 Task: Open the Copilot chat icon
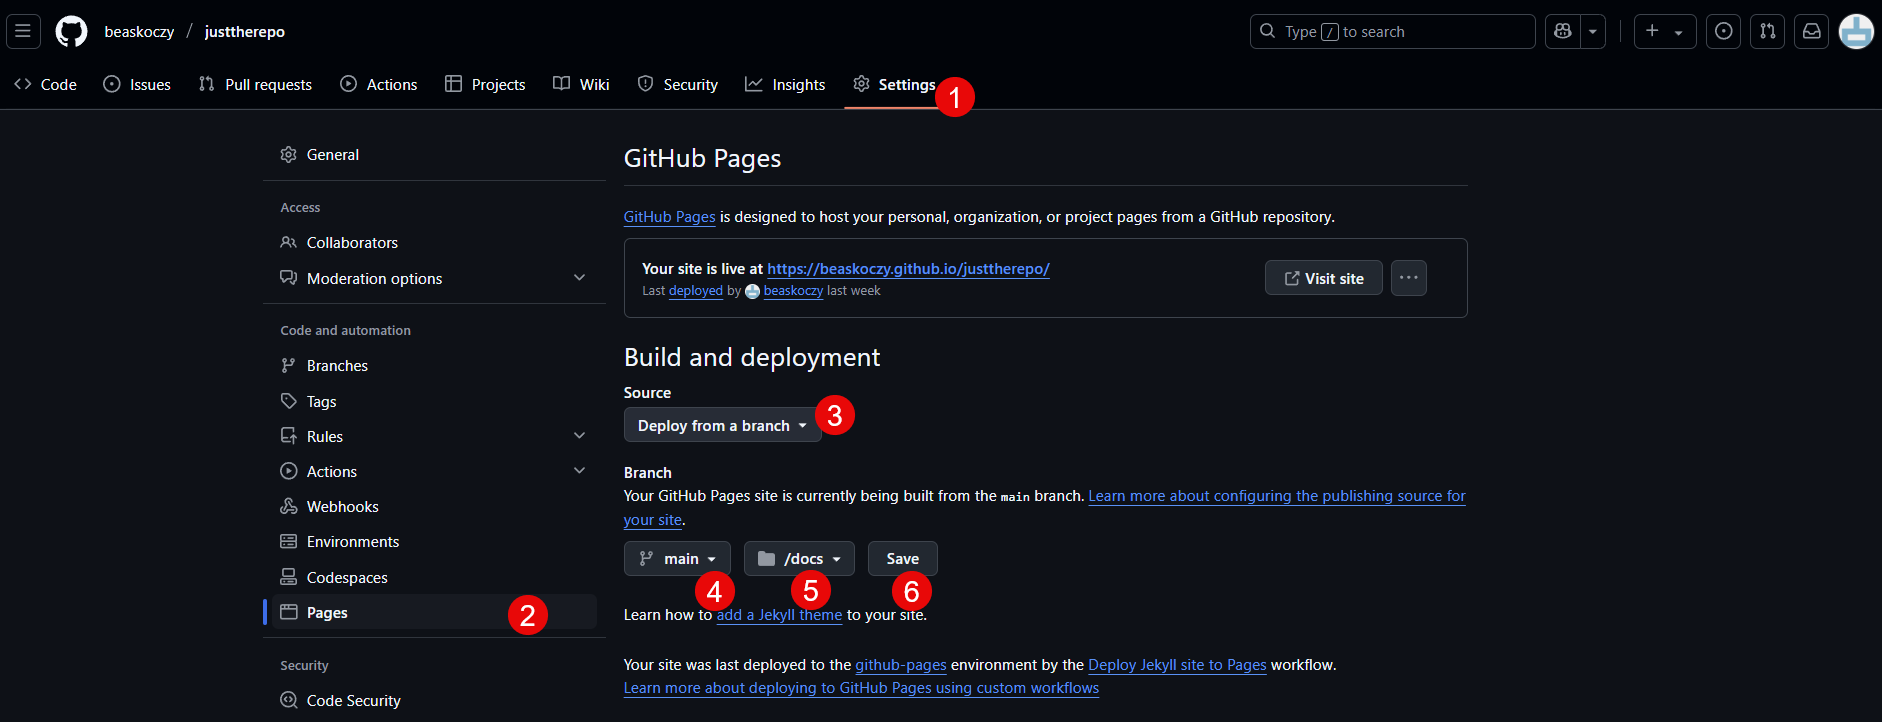point(1563,32)
